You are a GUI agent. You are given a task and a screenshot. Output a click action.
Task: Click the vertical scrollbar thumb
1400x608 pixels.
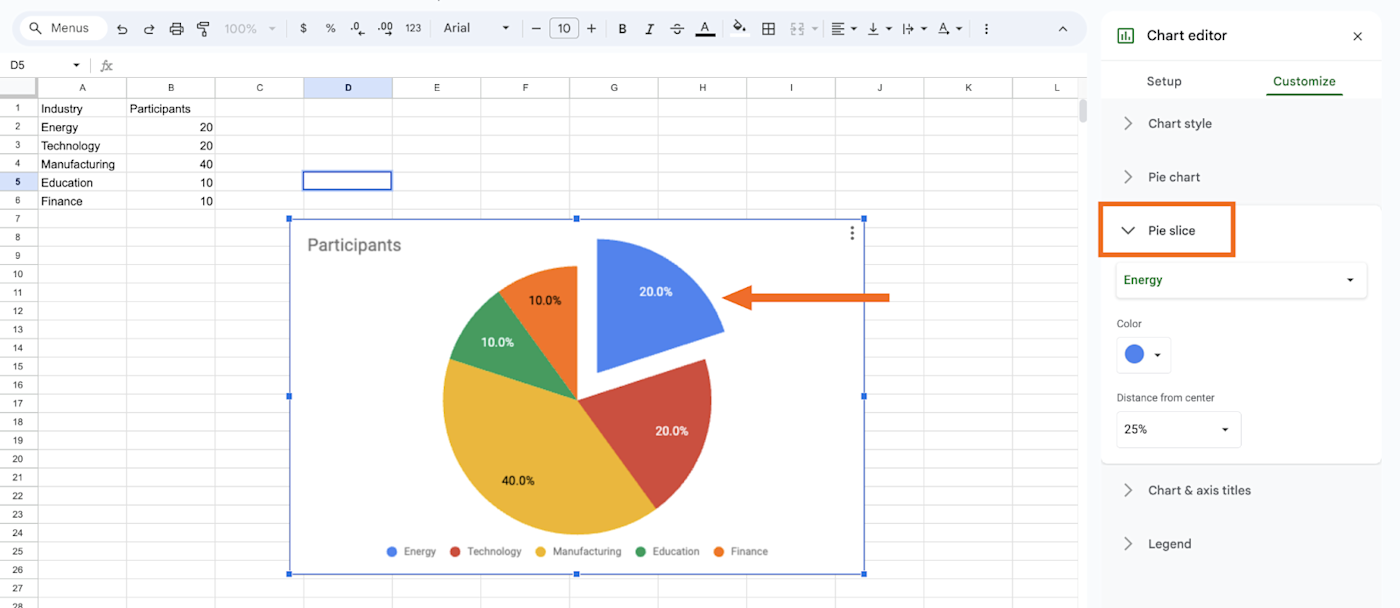[1082, 111]
